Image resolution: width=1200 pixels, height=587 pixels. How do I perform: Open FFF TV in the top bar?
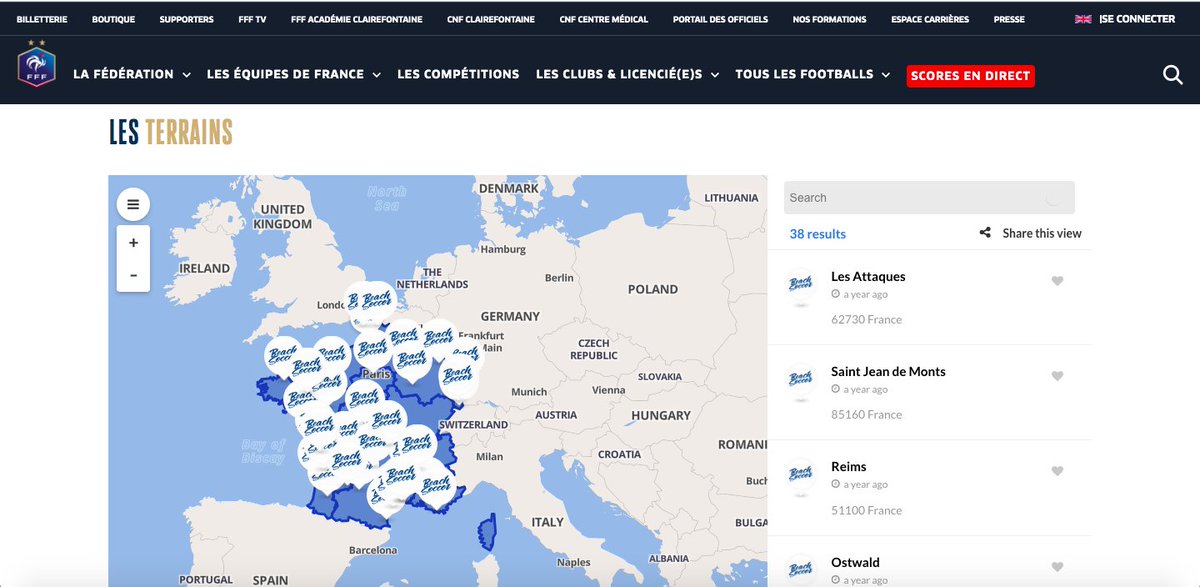pos(252,19)
